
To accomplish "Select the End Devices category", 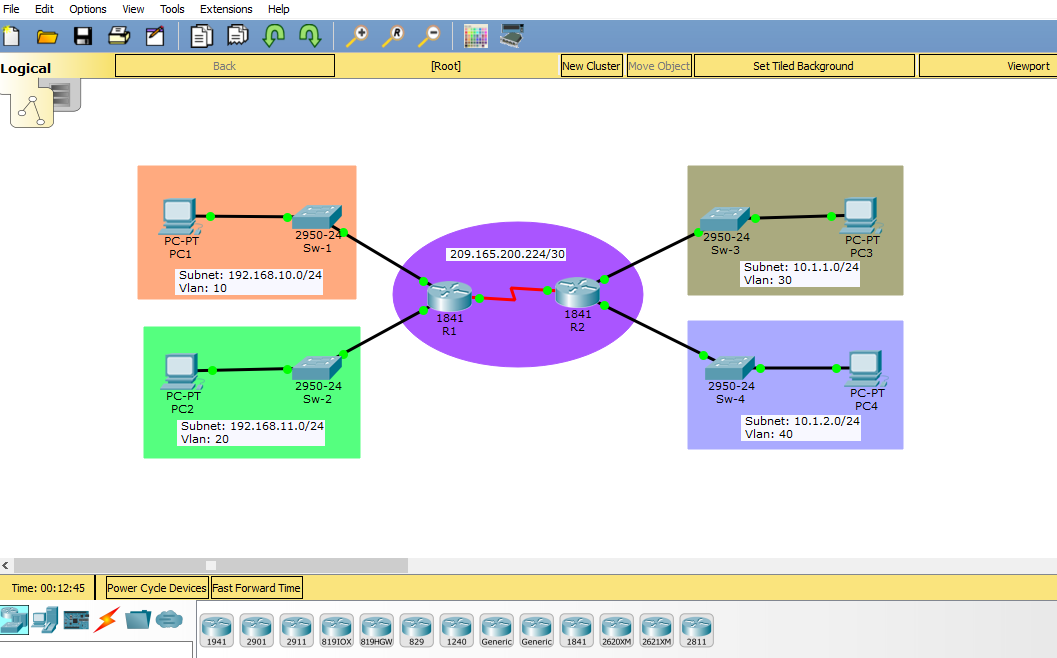I will [45, 620].
